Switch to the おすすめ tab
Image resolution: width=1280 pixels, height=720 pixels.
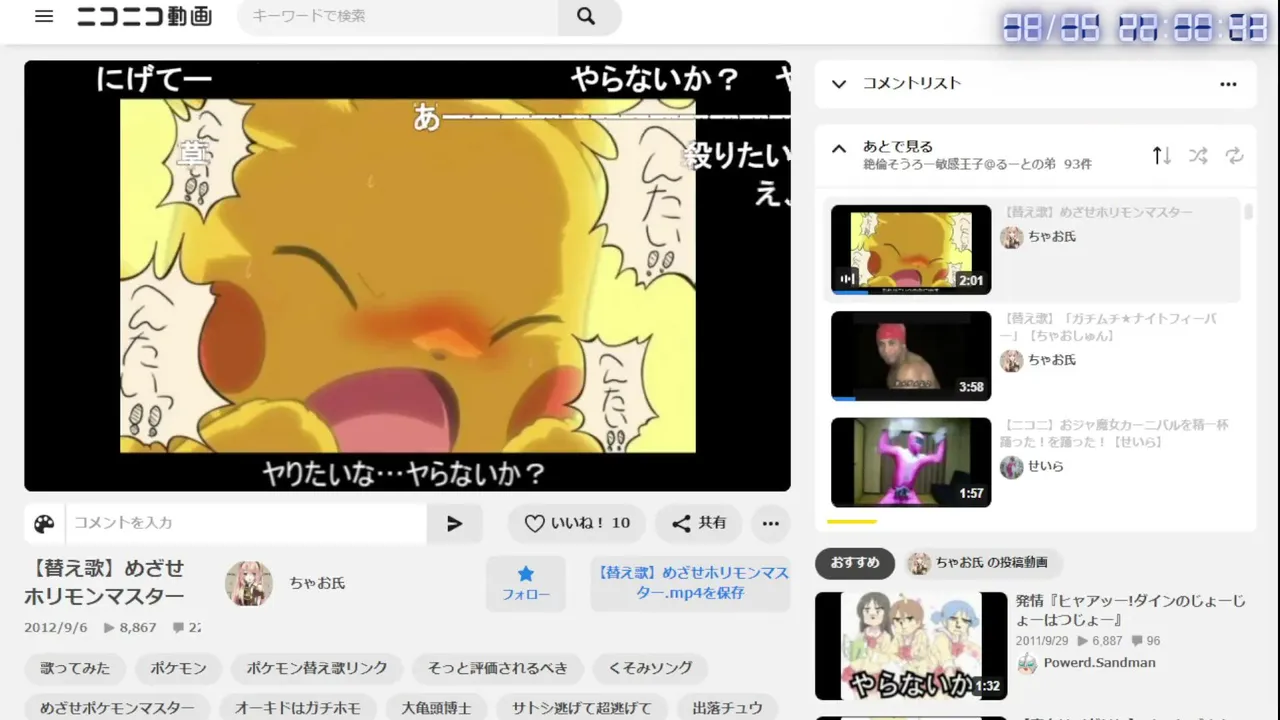pyautogui.click(x=855, y=563)
